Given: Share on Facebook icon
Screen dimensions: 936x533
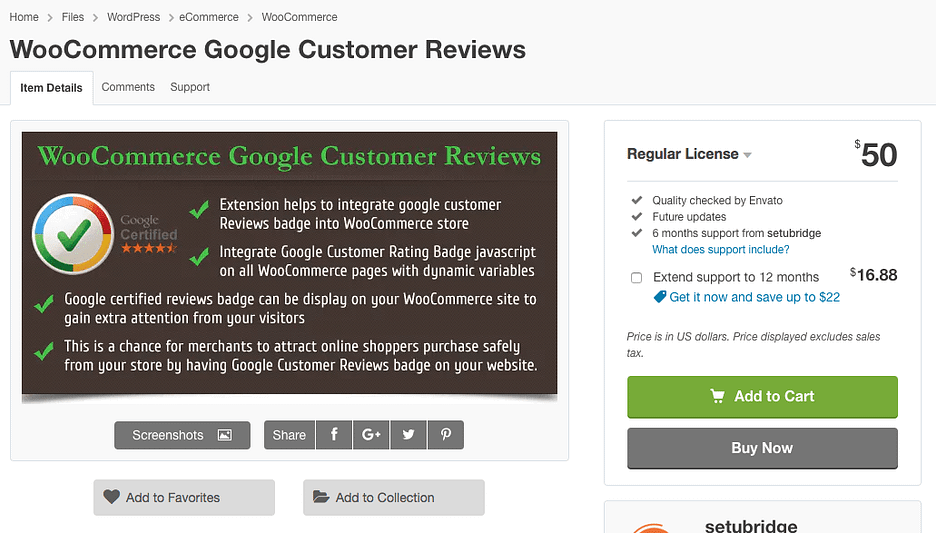Looking at the screenshot, I should pyautogui.click(x=334, y=435).
